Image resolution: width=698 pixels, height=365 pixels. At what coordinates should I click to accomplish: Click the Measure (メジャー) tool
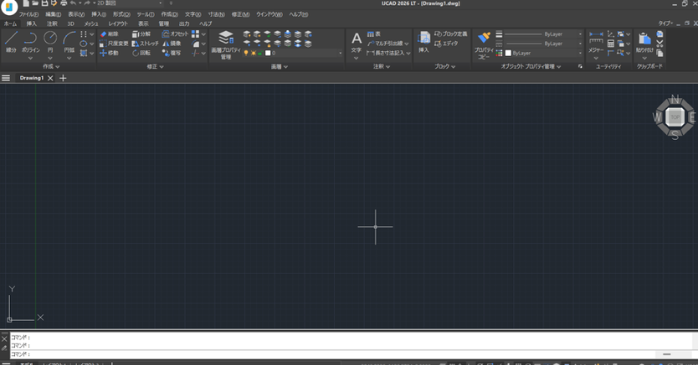(x=596, y=43)
